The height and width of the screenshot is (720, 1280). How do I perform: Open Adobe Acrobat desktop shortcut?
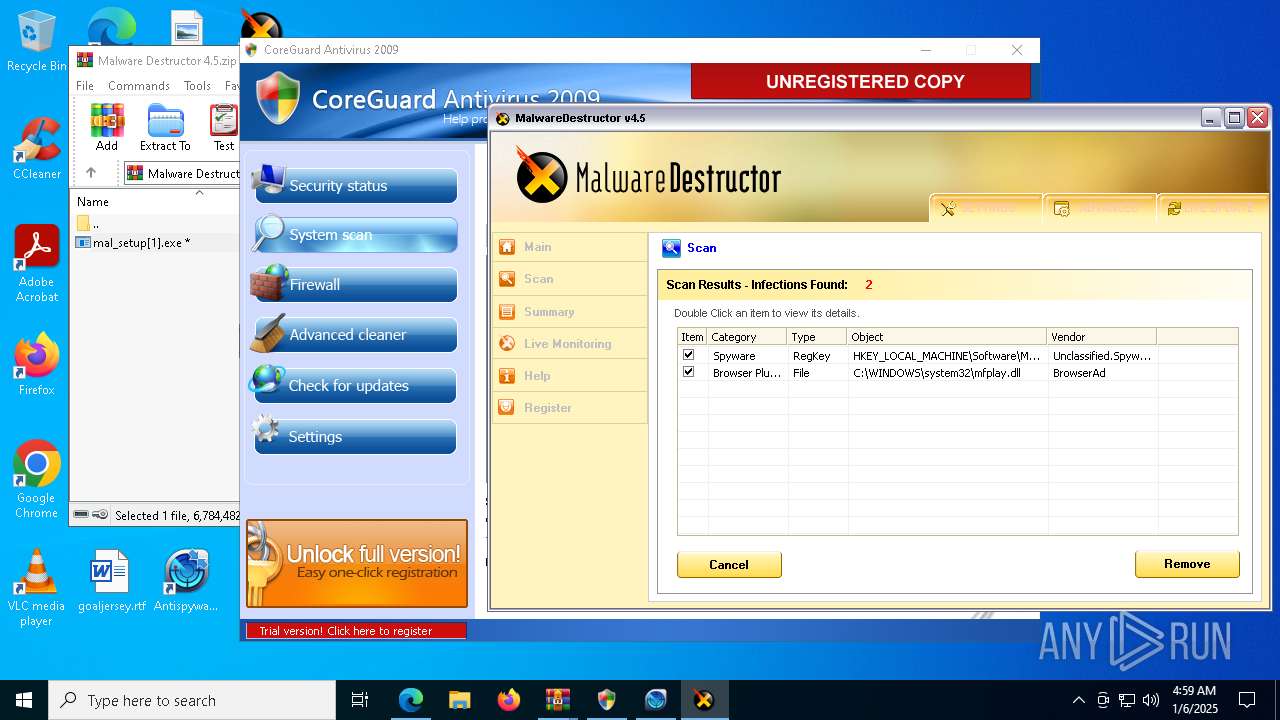[37, 264]
